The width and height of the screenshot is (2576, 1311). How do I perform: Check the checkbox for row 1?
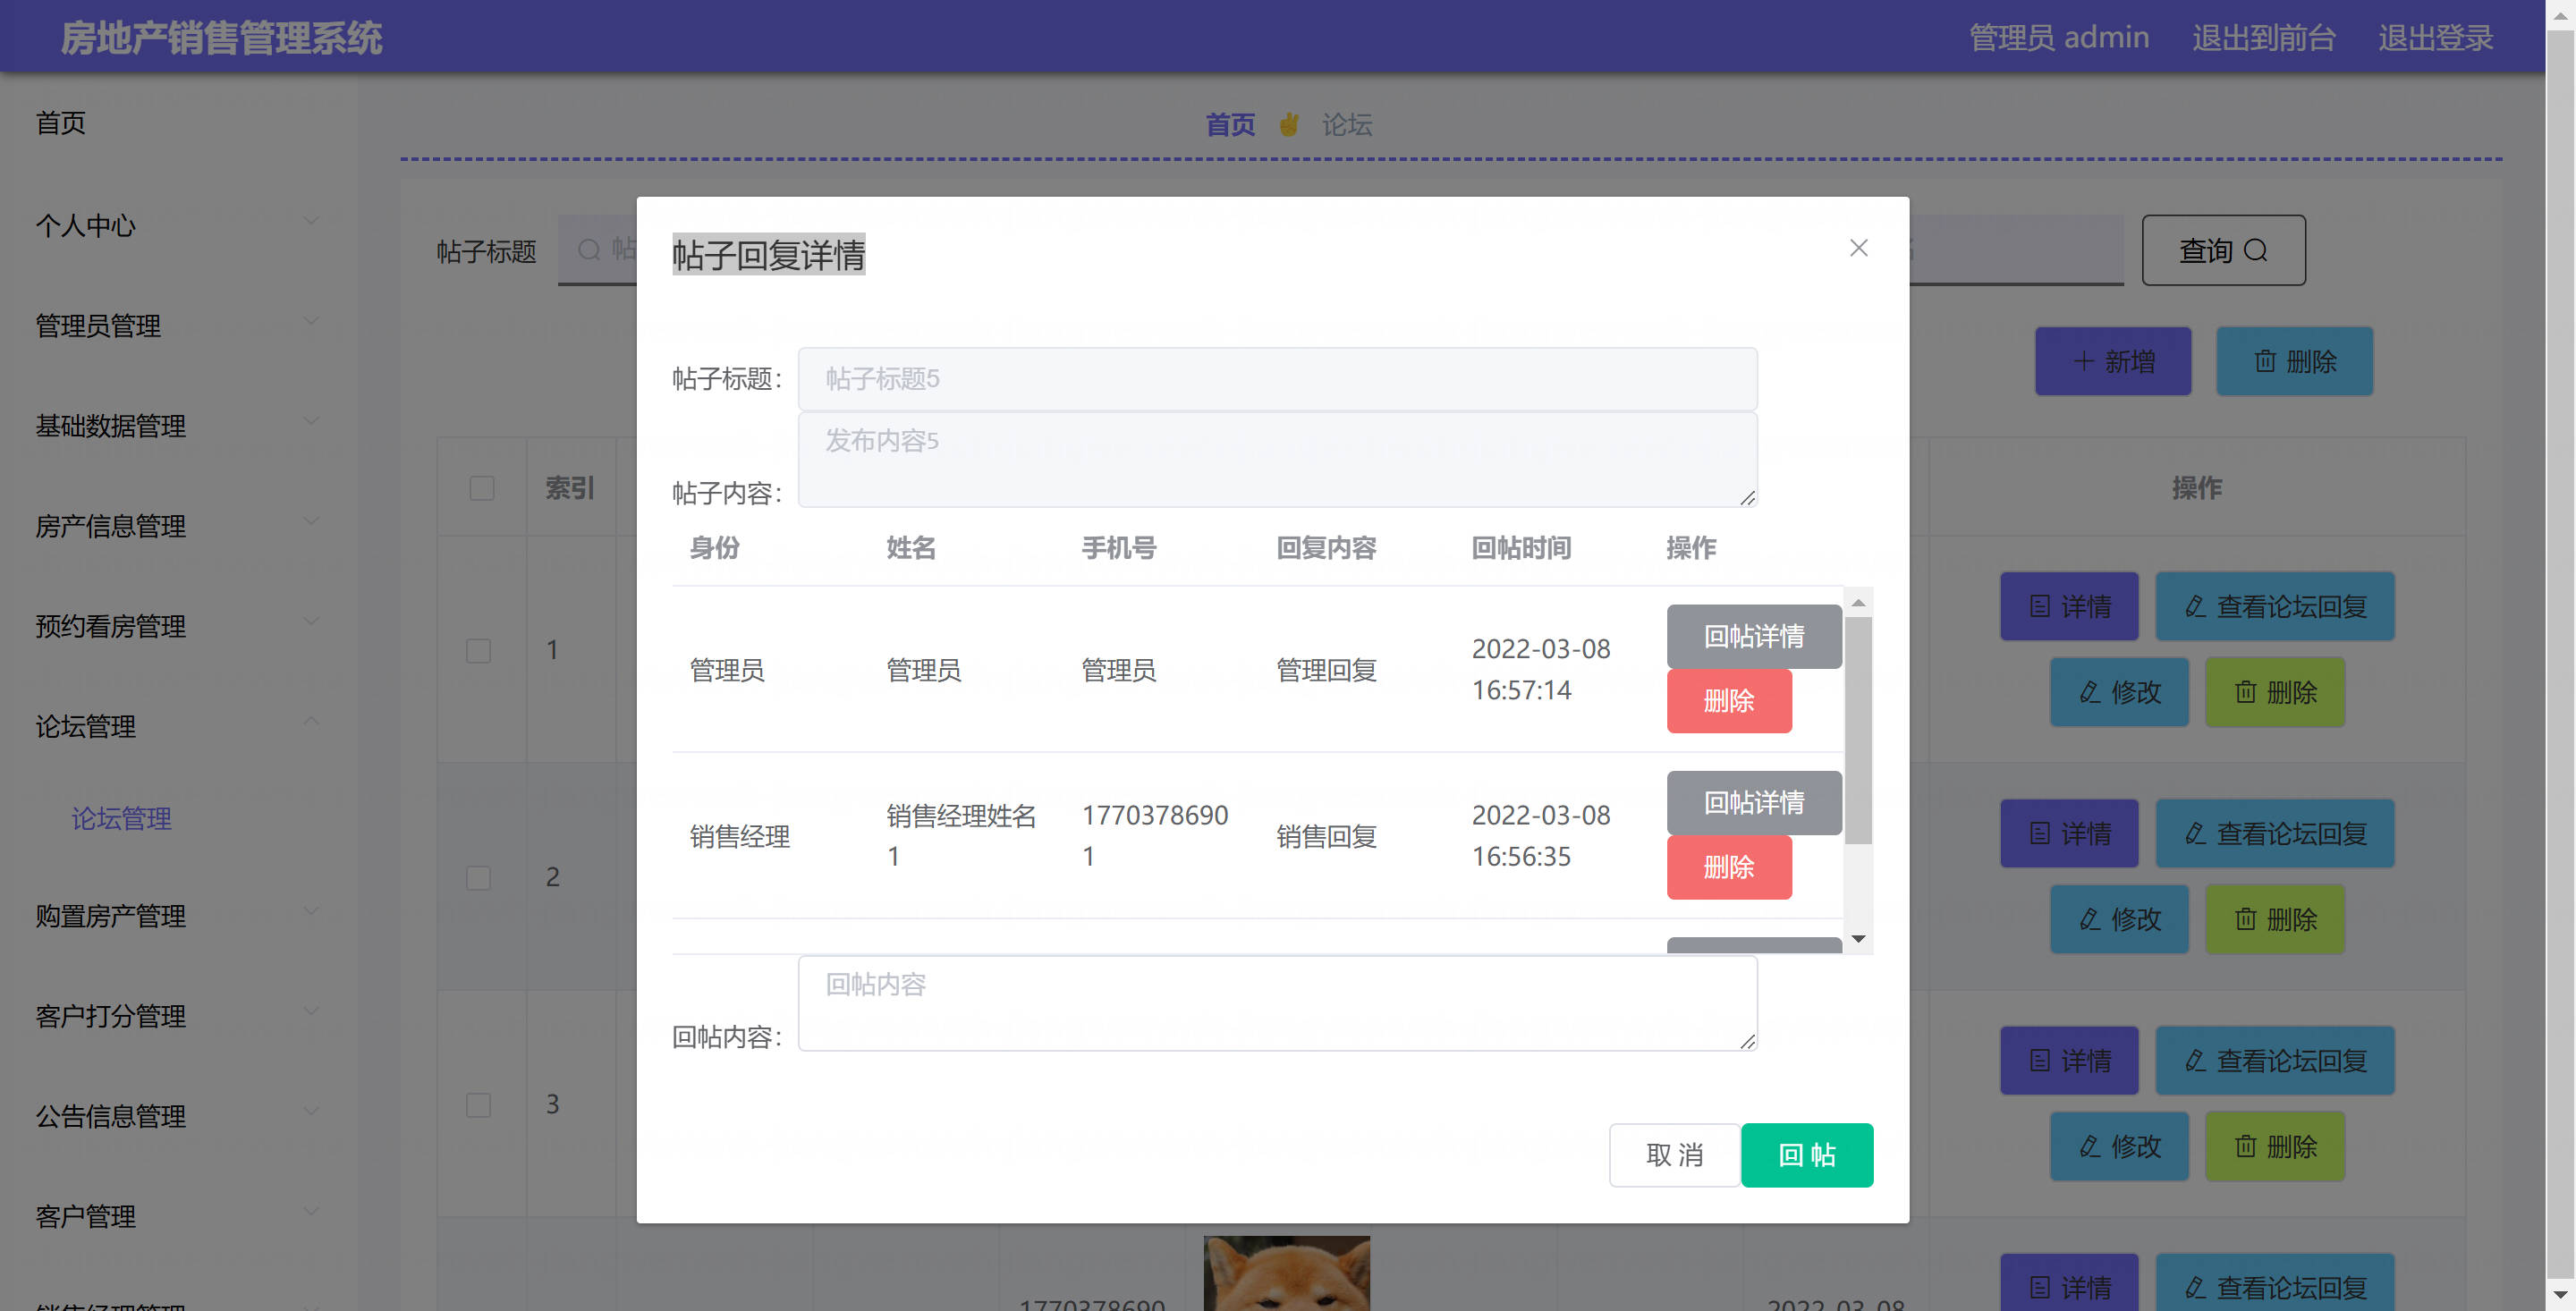tap(479, 651)
